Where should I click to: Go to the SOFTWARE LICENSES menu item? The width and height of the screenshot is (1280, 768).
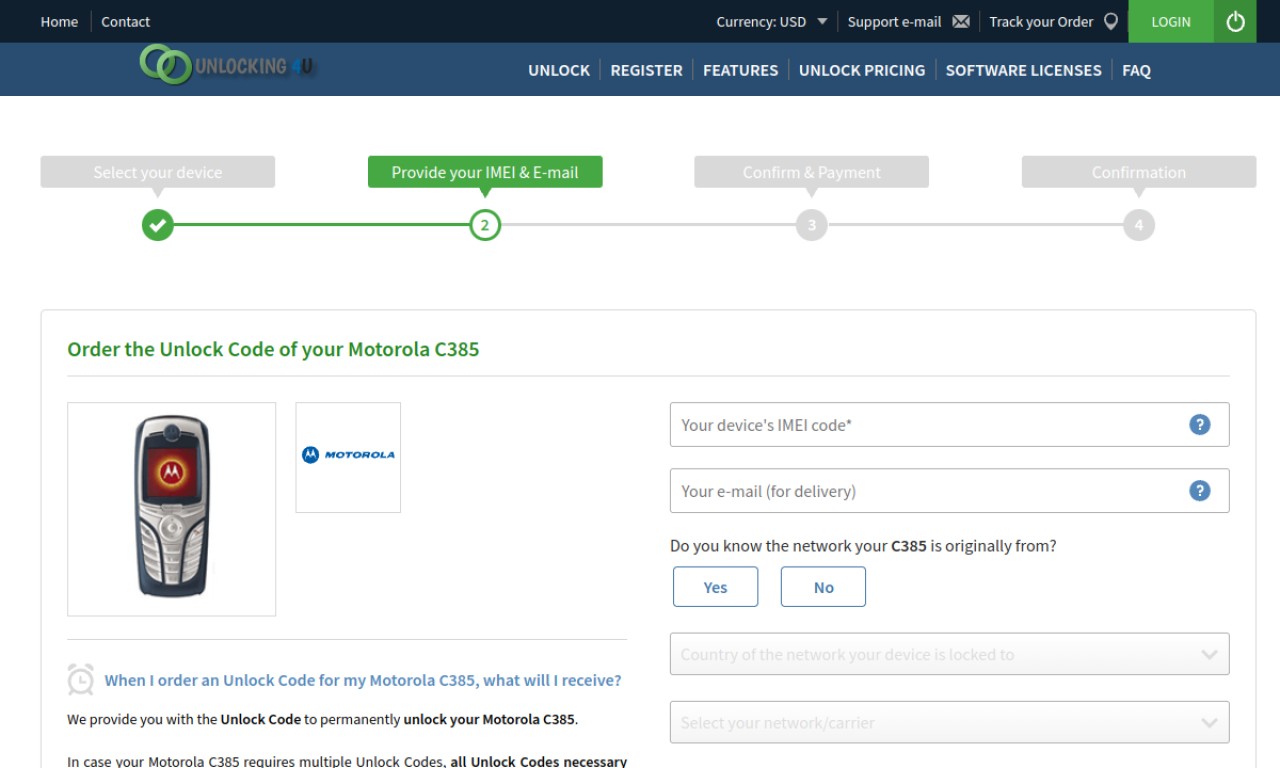(1023, 70)
